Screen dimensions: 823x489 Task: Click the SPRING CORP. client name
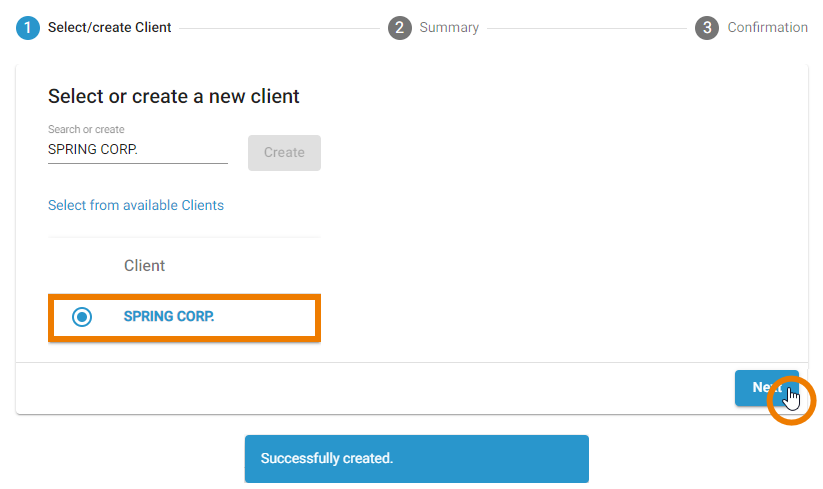[169, 317]
